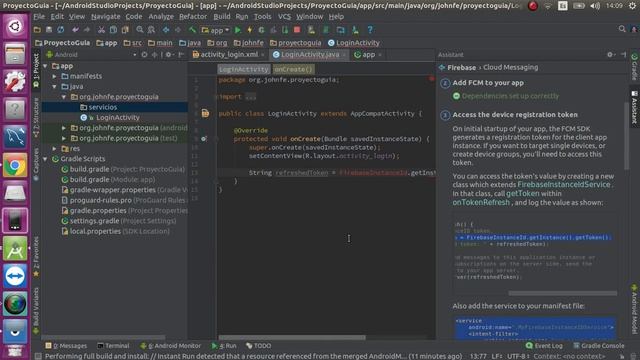Expand the manifests folder
This screenshot has width=640, height=360.
tap(55, 76)
